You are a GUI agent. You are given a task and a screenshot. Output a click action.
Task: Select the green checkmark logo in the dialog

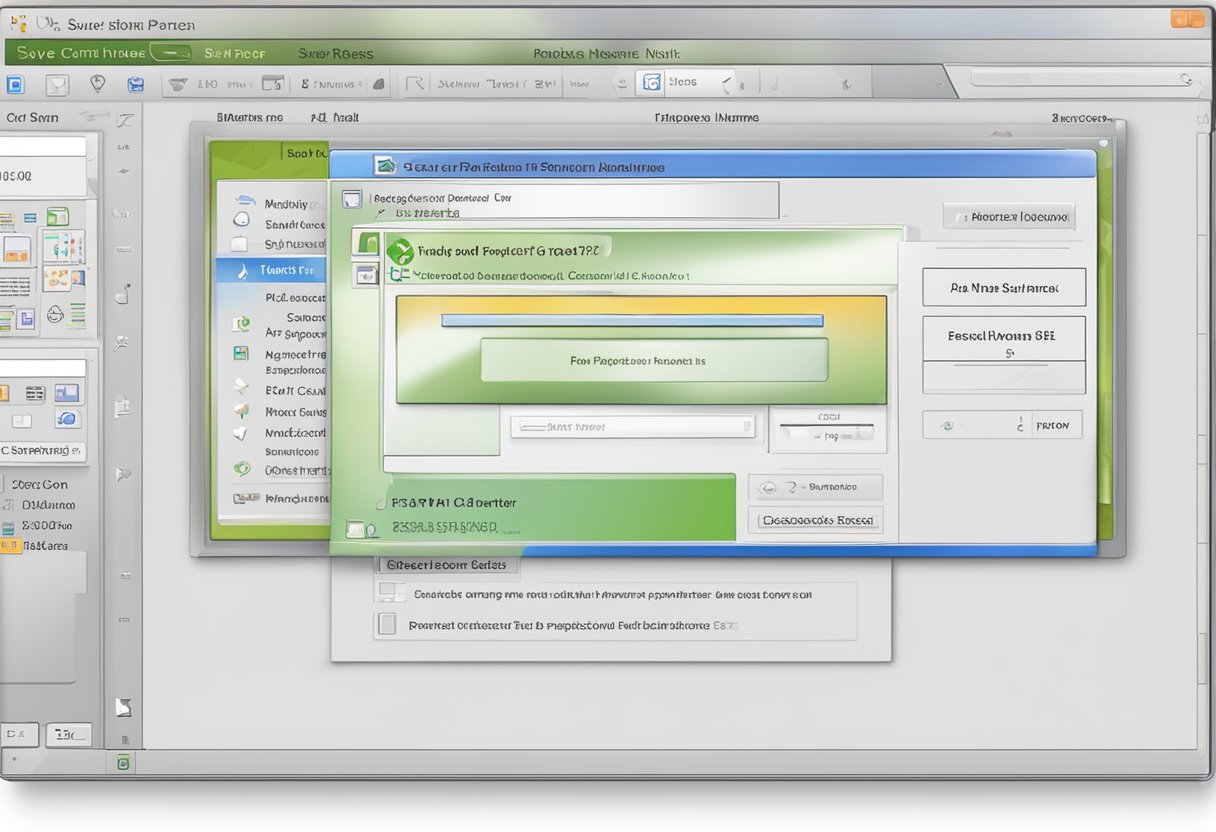click(x=399, y=251)
